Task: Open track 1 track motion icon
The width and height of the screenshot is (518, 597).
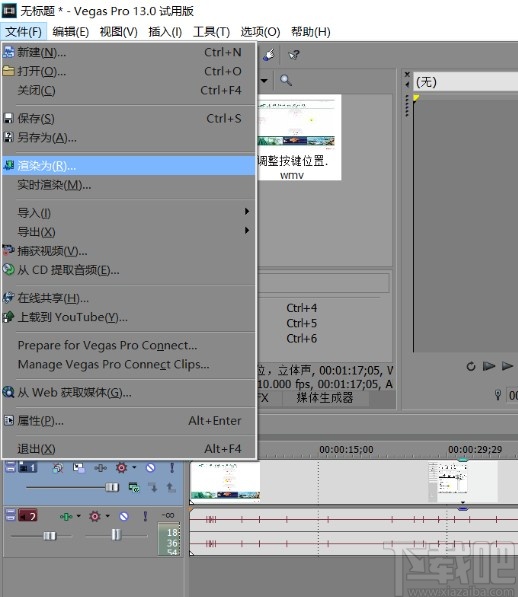Action: click(79, 468)
